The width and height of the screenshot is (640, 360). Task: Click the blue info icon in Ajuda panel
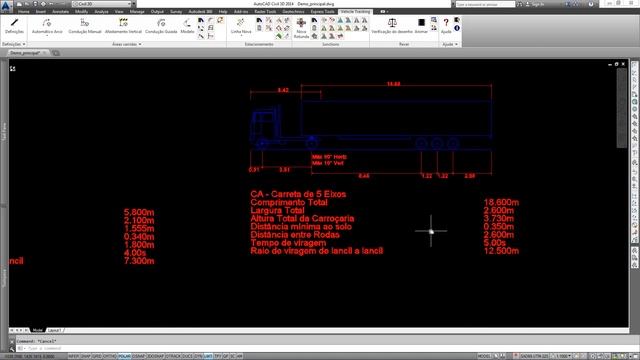coord(457,28)
